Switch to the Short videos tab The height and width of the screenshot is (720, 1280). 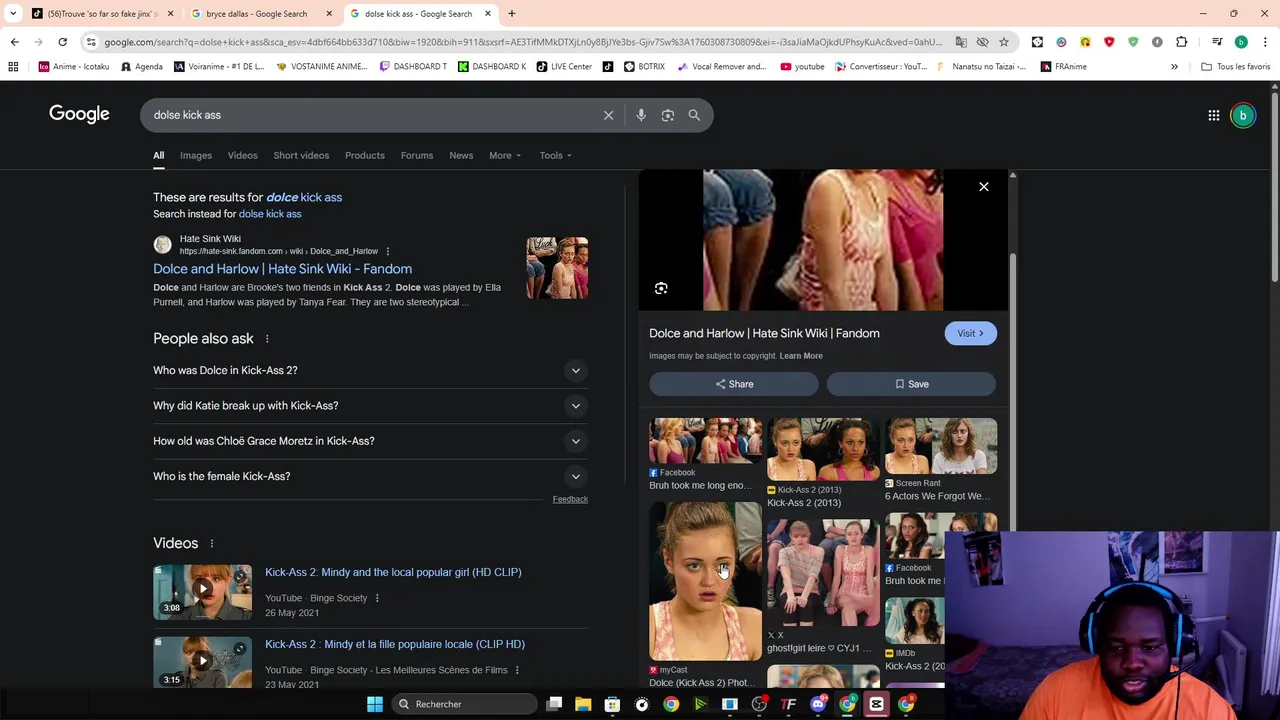point(301,155)
